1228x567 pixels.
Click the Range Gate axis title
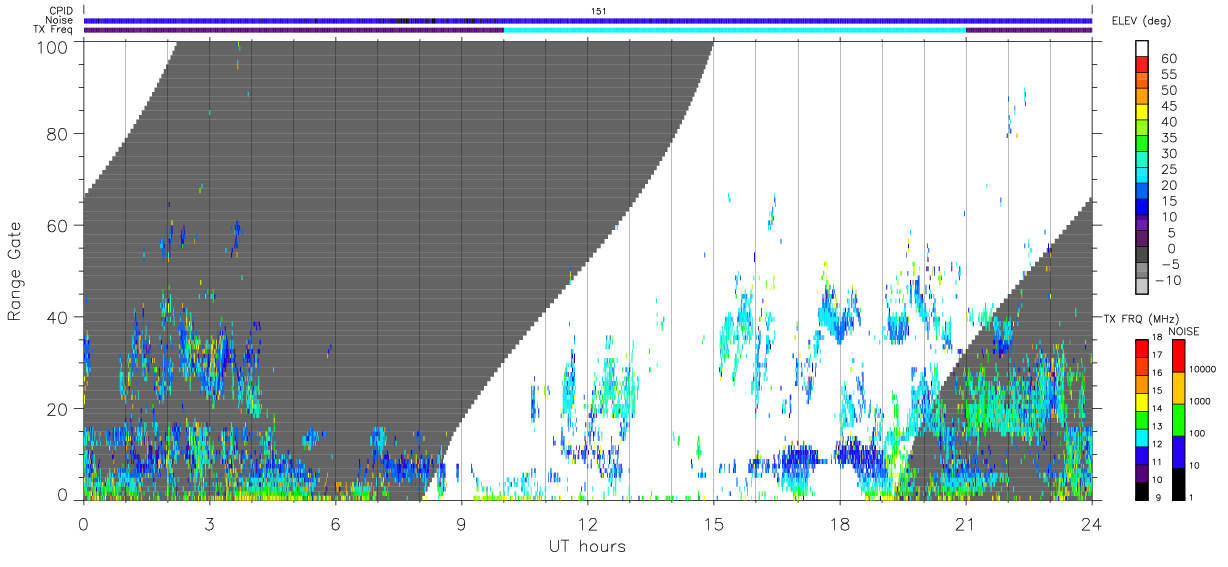pos(14,270)
